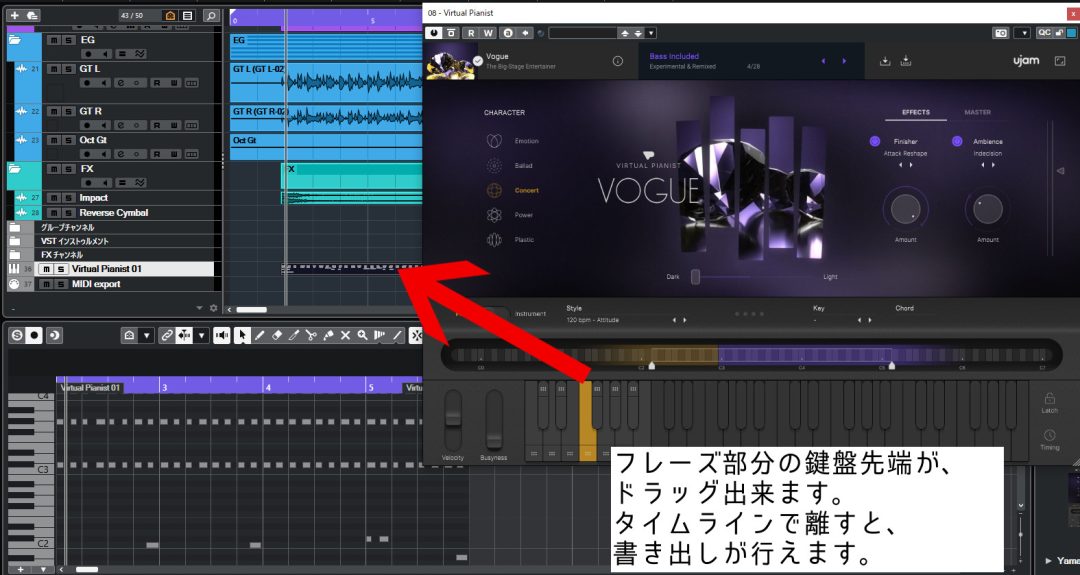Click the Ballad character icon
Screen dimensions: 1080x575
[494, 165]
